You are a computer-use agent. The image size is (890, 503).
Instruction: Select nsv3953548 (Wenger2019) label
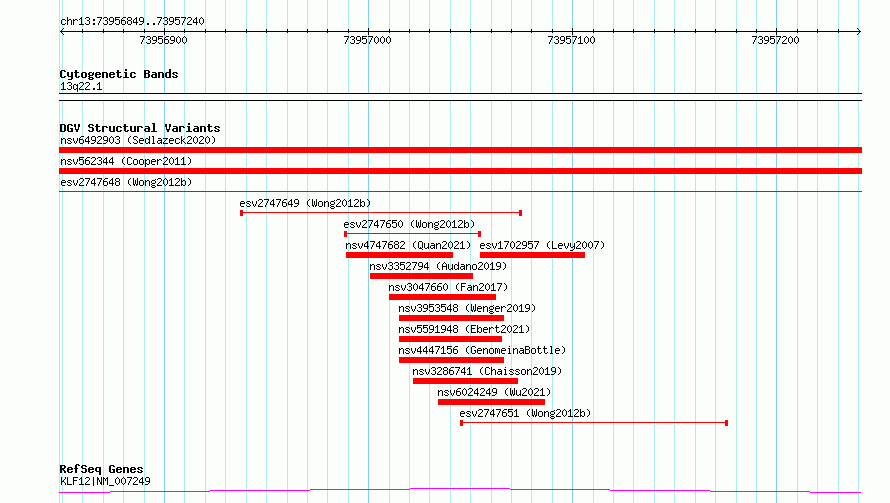467,308
